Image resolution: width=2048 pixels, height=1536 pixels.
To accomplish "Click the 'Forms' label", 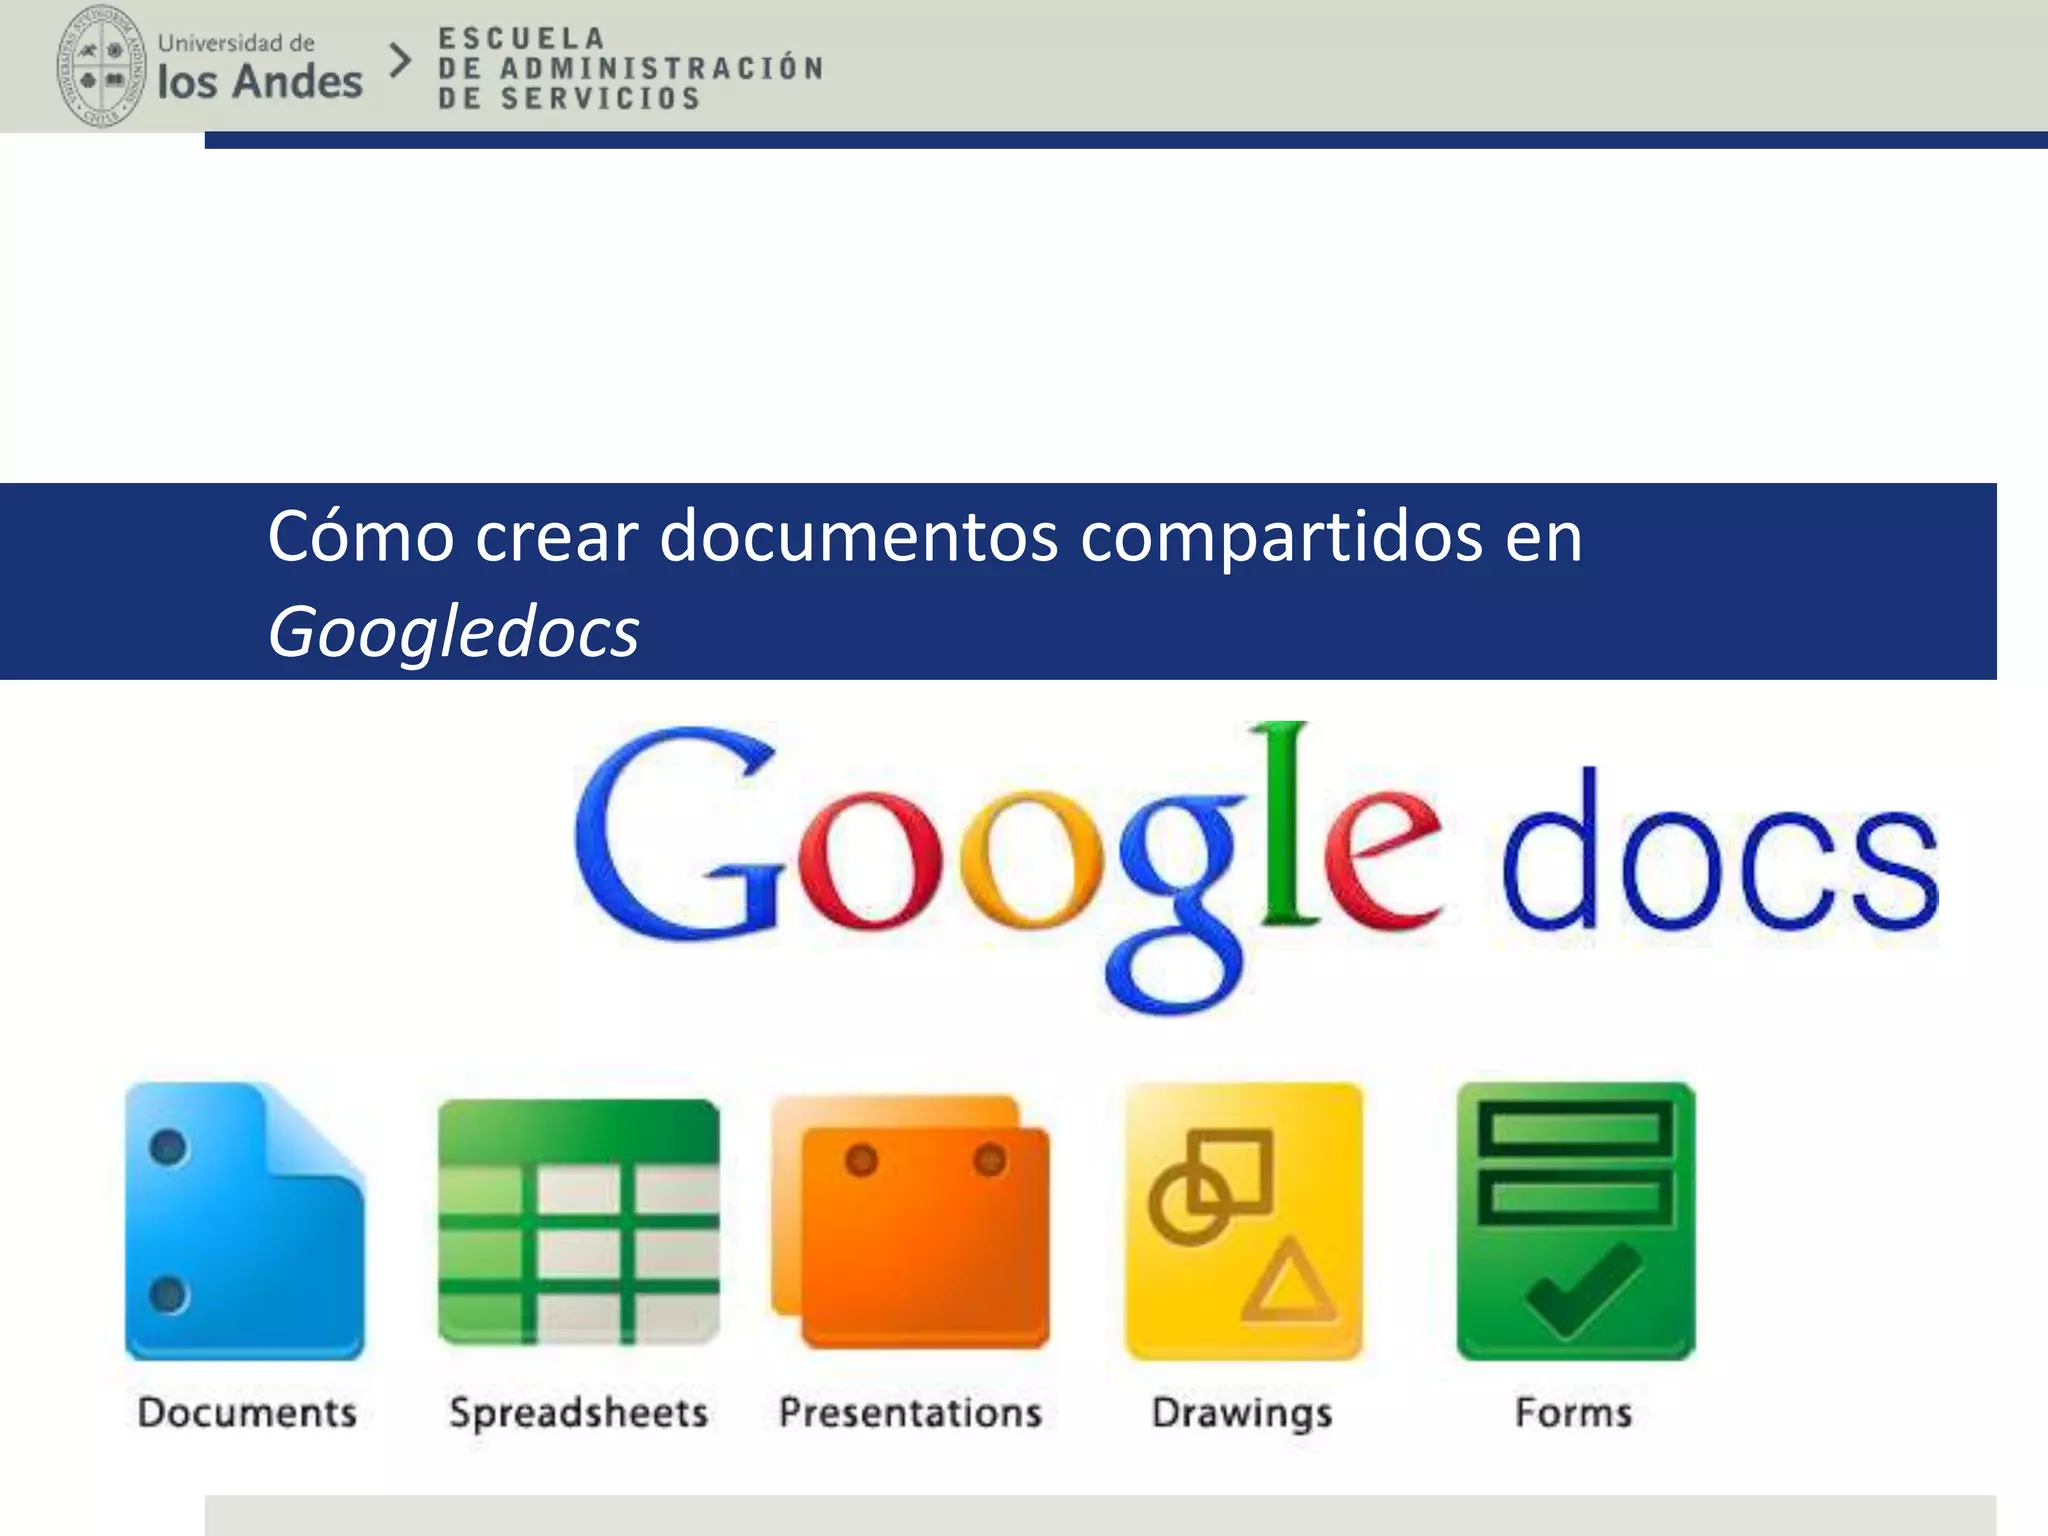I will pyautogui.click(x=1574, y=1413).
